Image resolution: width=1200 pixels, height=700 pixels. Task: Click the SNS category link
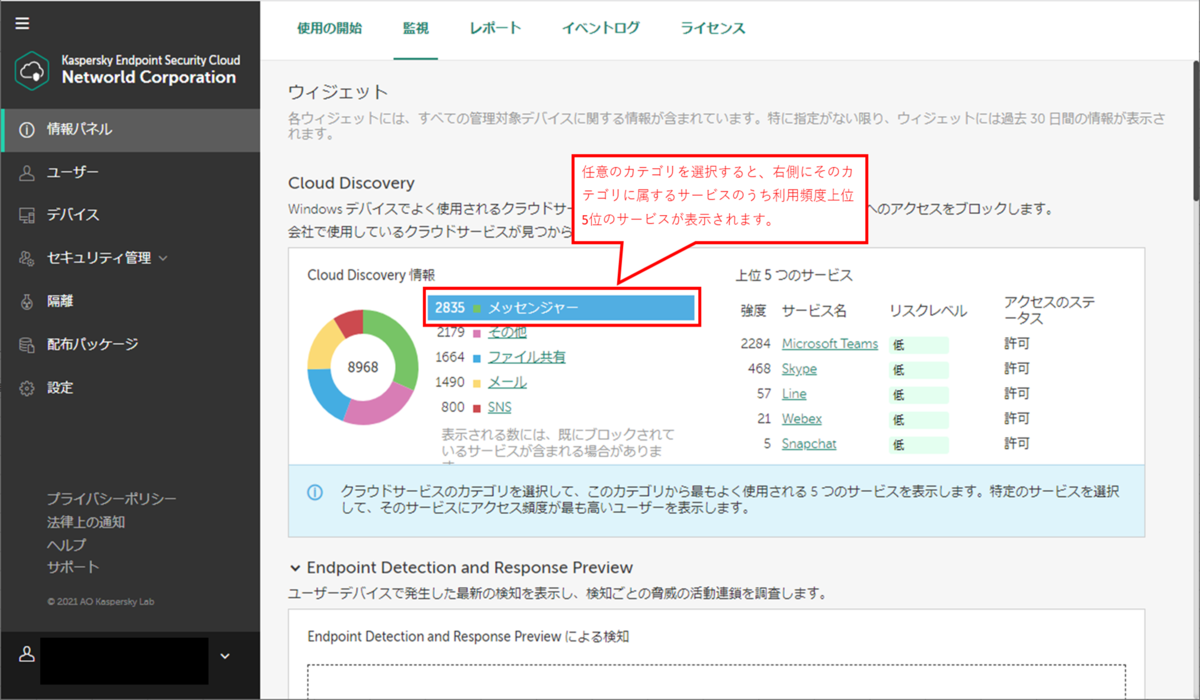pos(499,407)
